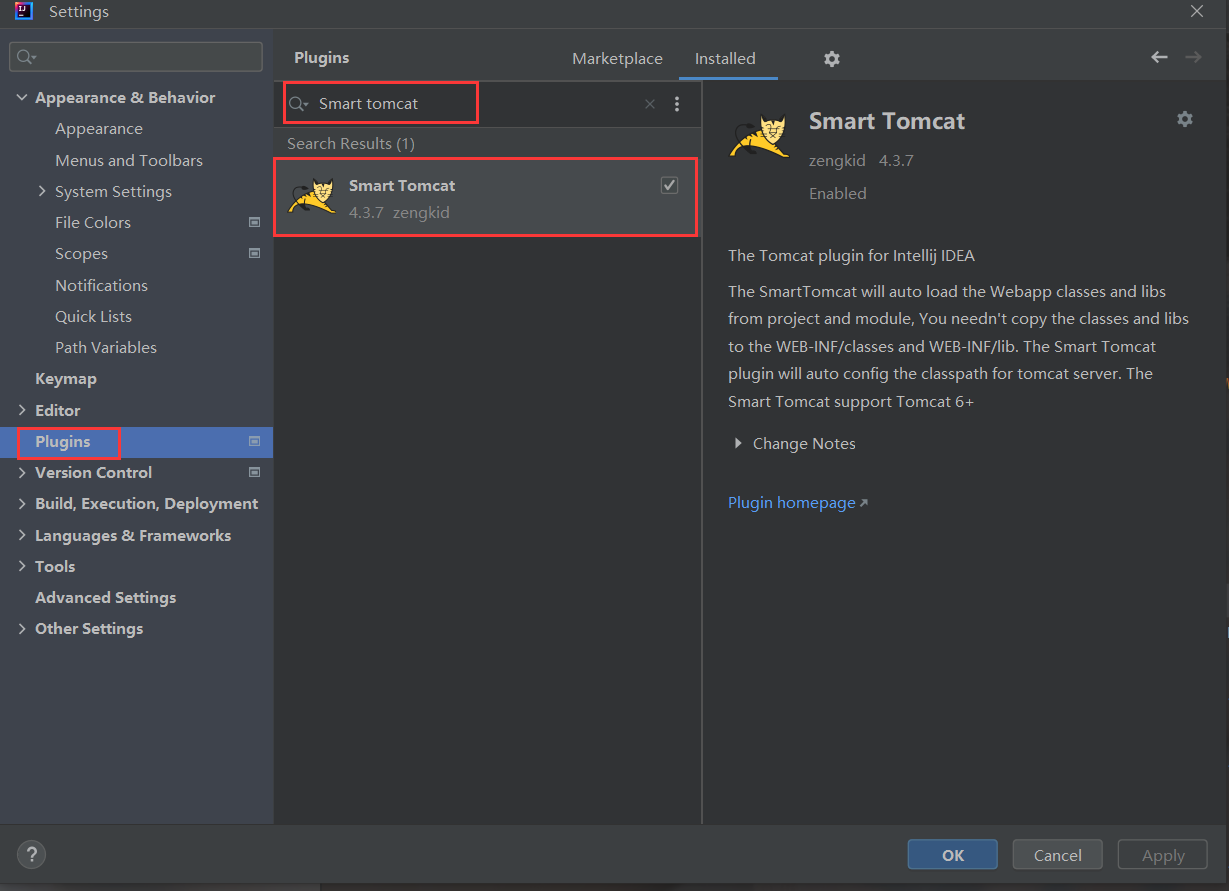Click the IntelliJ IDEA title bar icon
Screen dimensions: 1229x891
tap(24, 12)
